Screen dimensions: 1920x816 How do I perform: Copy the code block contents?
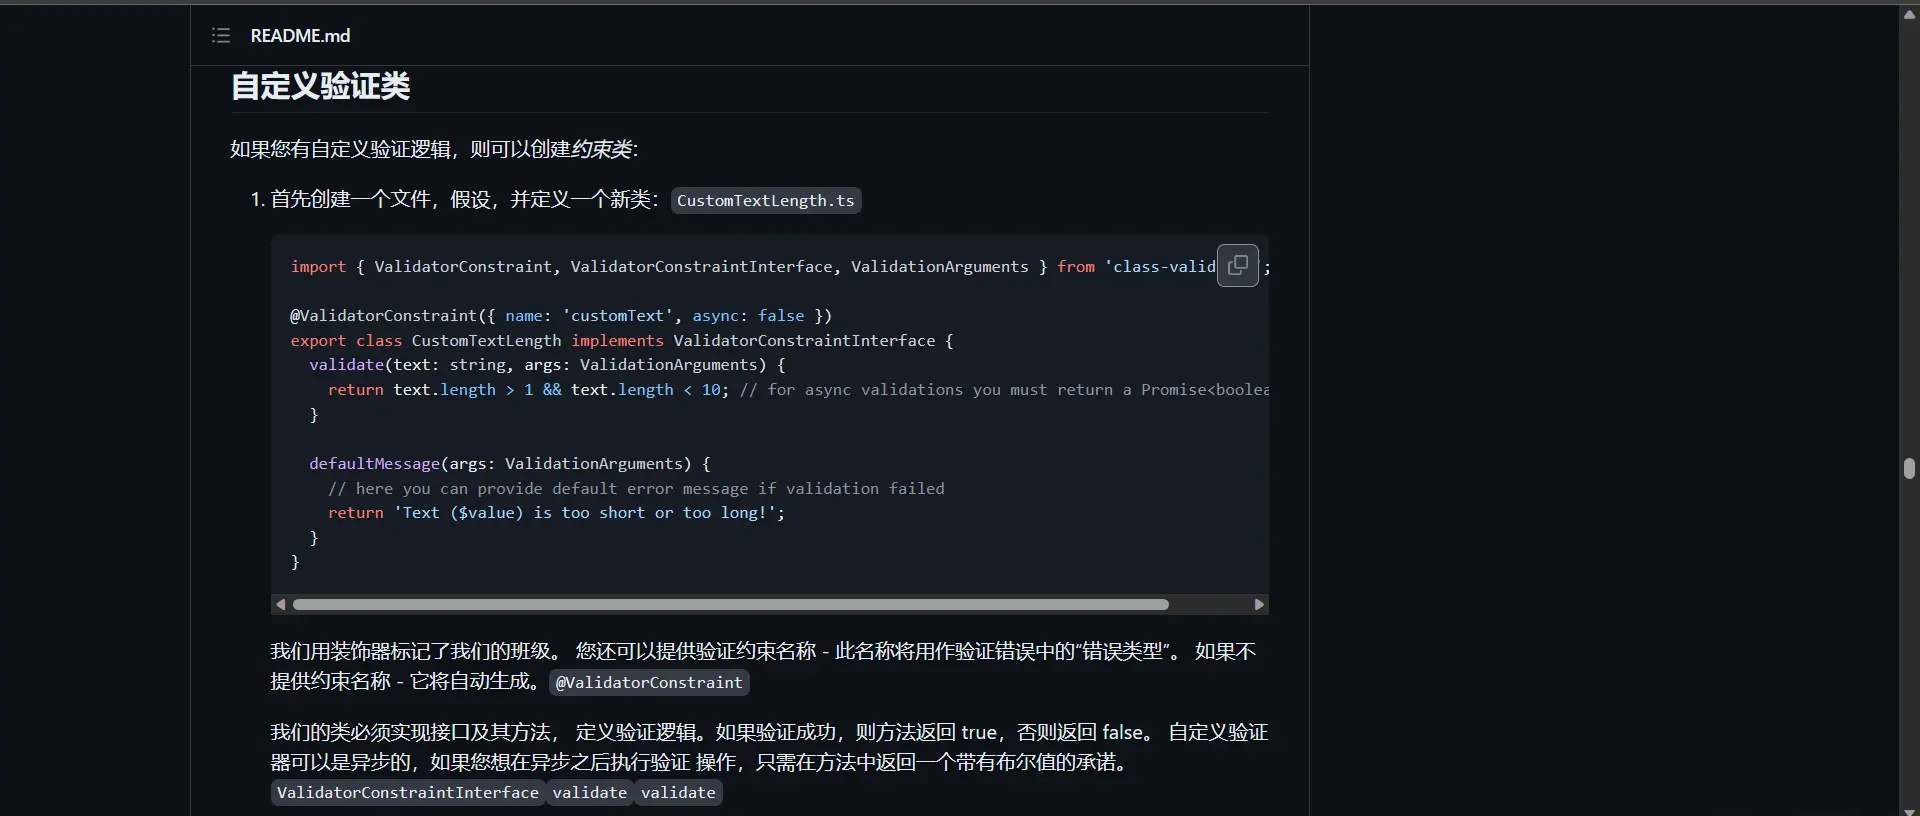pos(1237,265)
